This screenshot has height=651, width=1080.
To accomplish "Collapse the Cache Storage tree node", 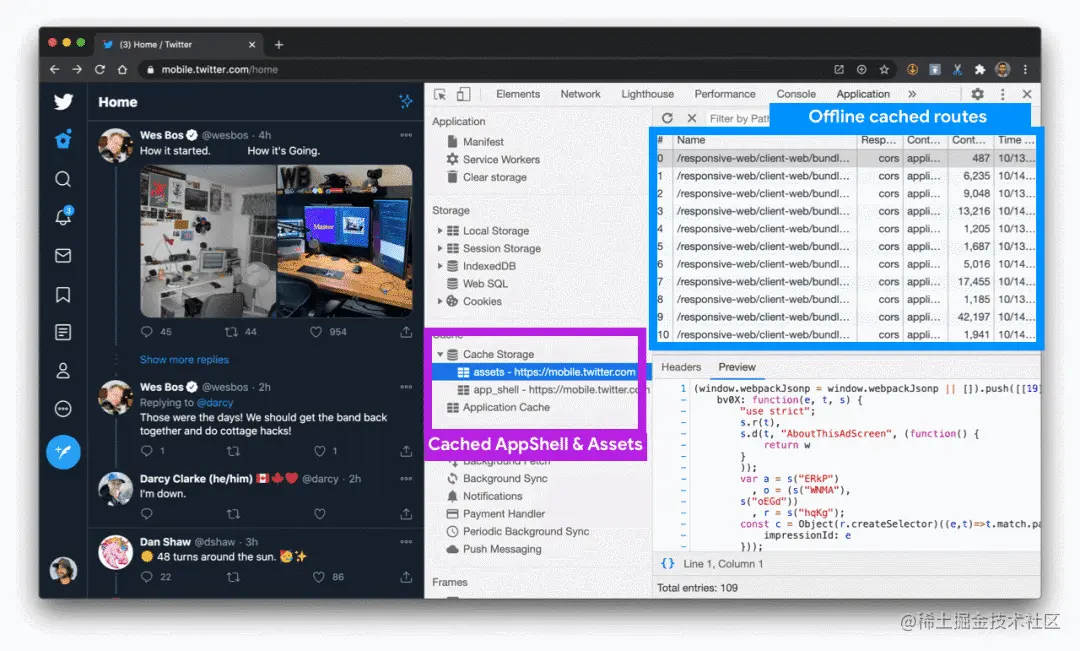I will point(439,354).
